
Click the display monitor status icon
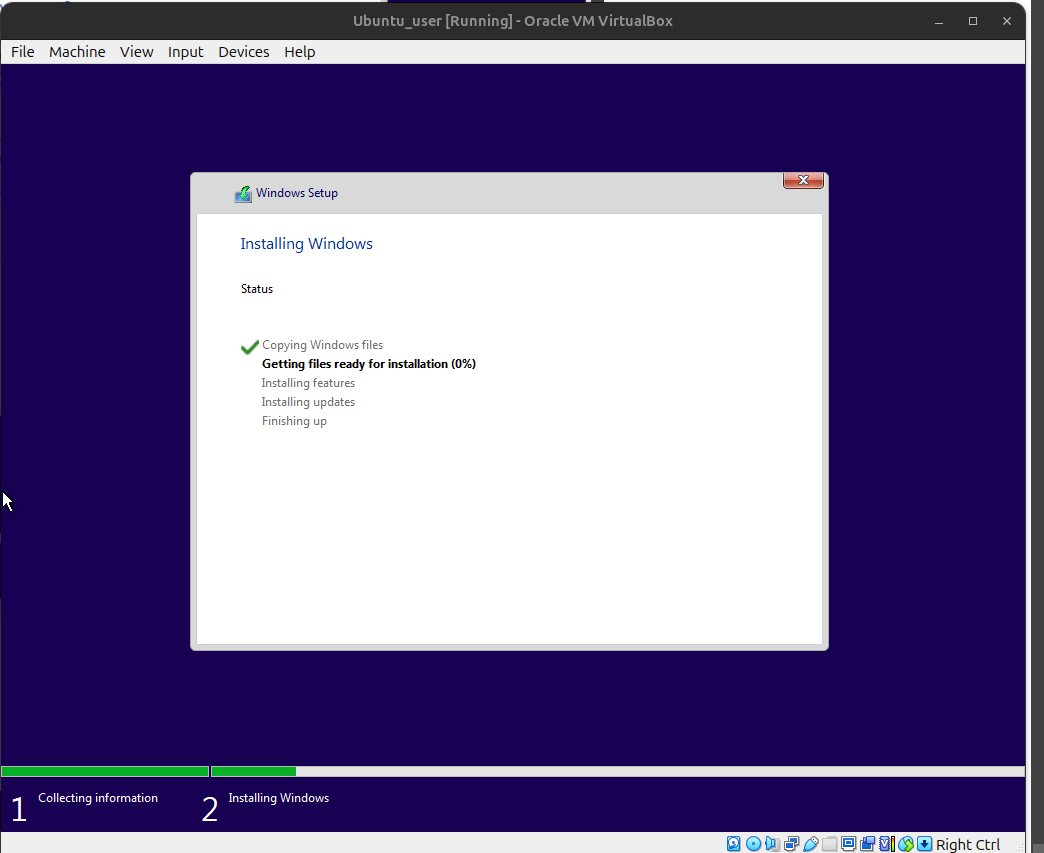[848, 844]
